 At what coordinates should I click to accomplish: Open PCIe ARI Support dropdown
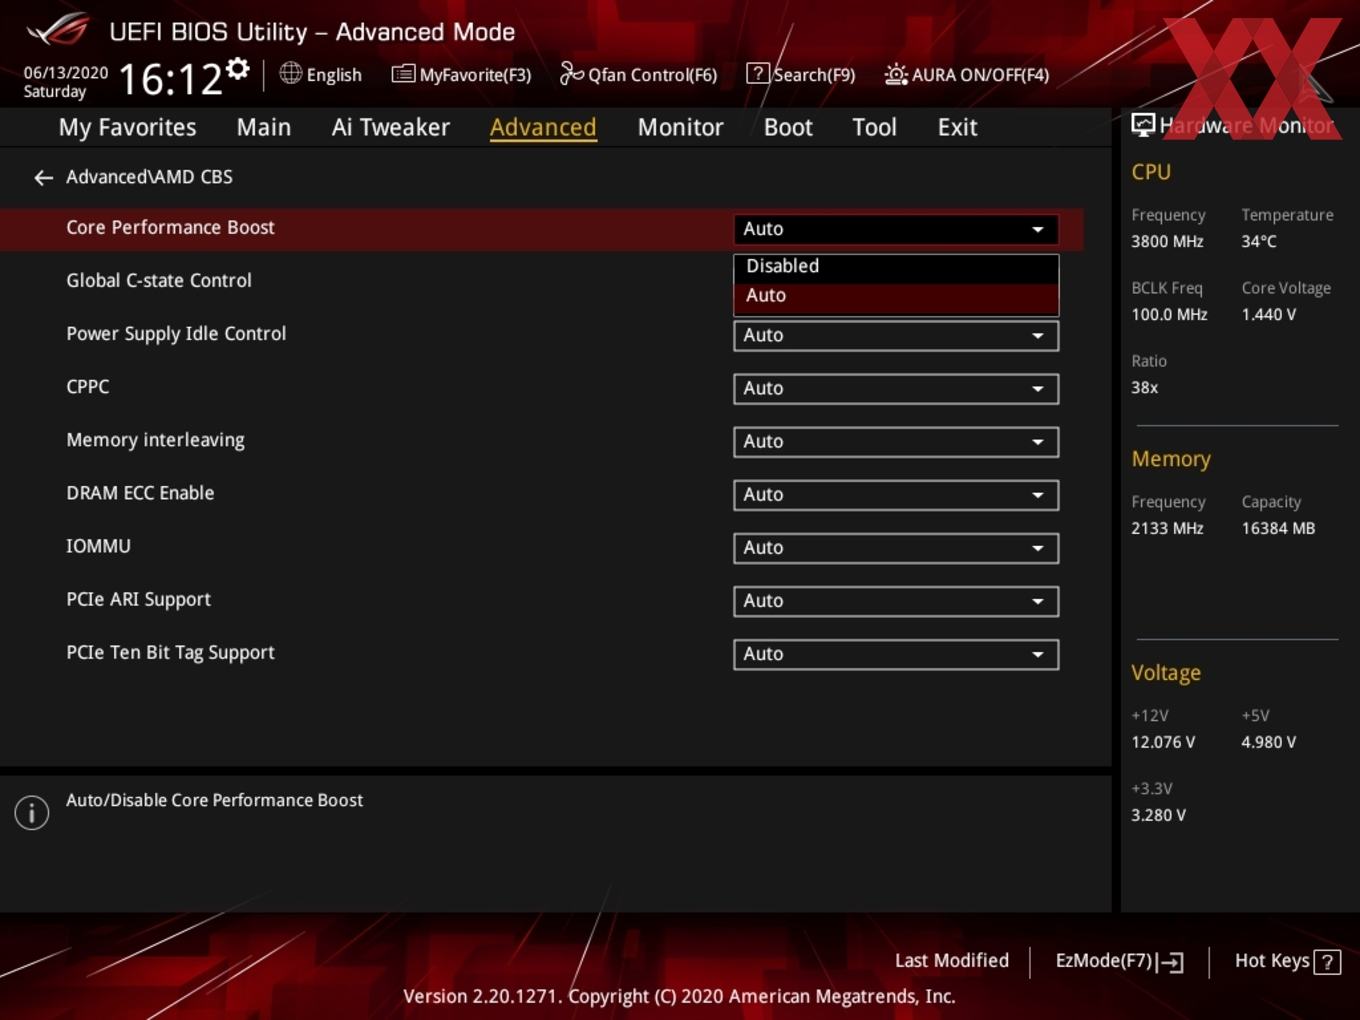tap(896, 601)
